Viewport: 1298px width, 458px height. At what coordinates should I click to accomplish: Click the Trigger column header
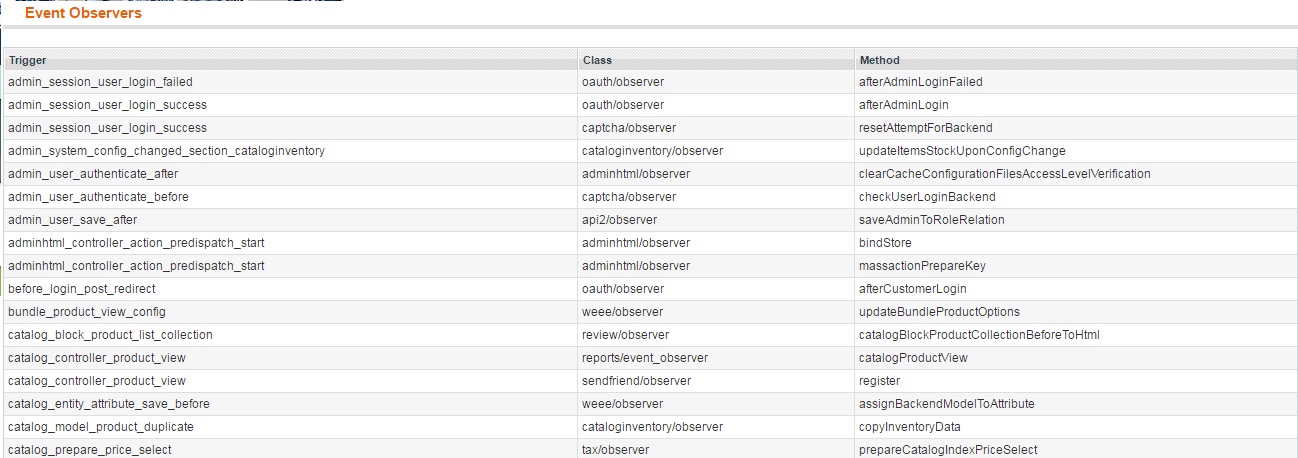(27, 60)
